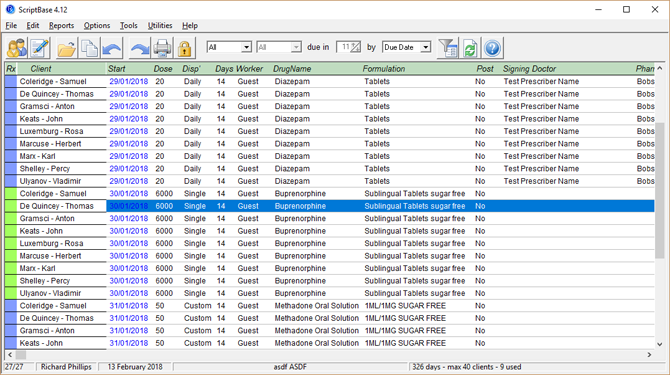
Task: Click the horizontal scrollbar right arrow
Action: (x=649, y=354)
